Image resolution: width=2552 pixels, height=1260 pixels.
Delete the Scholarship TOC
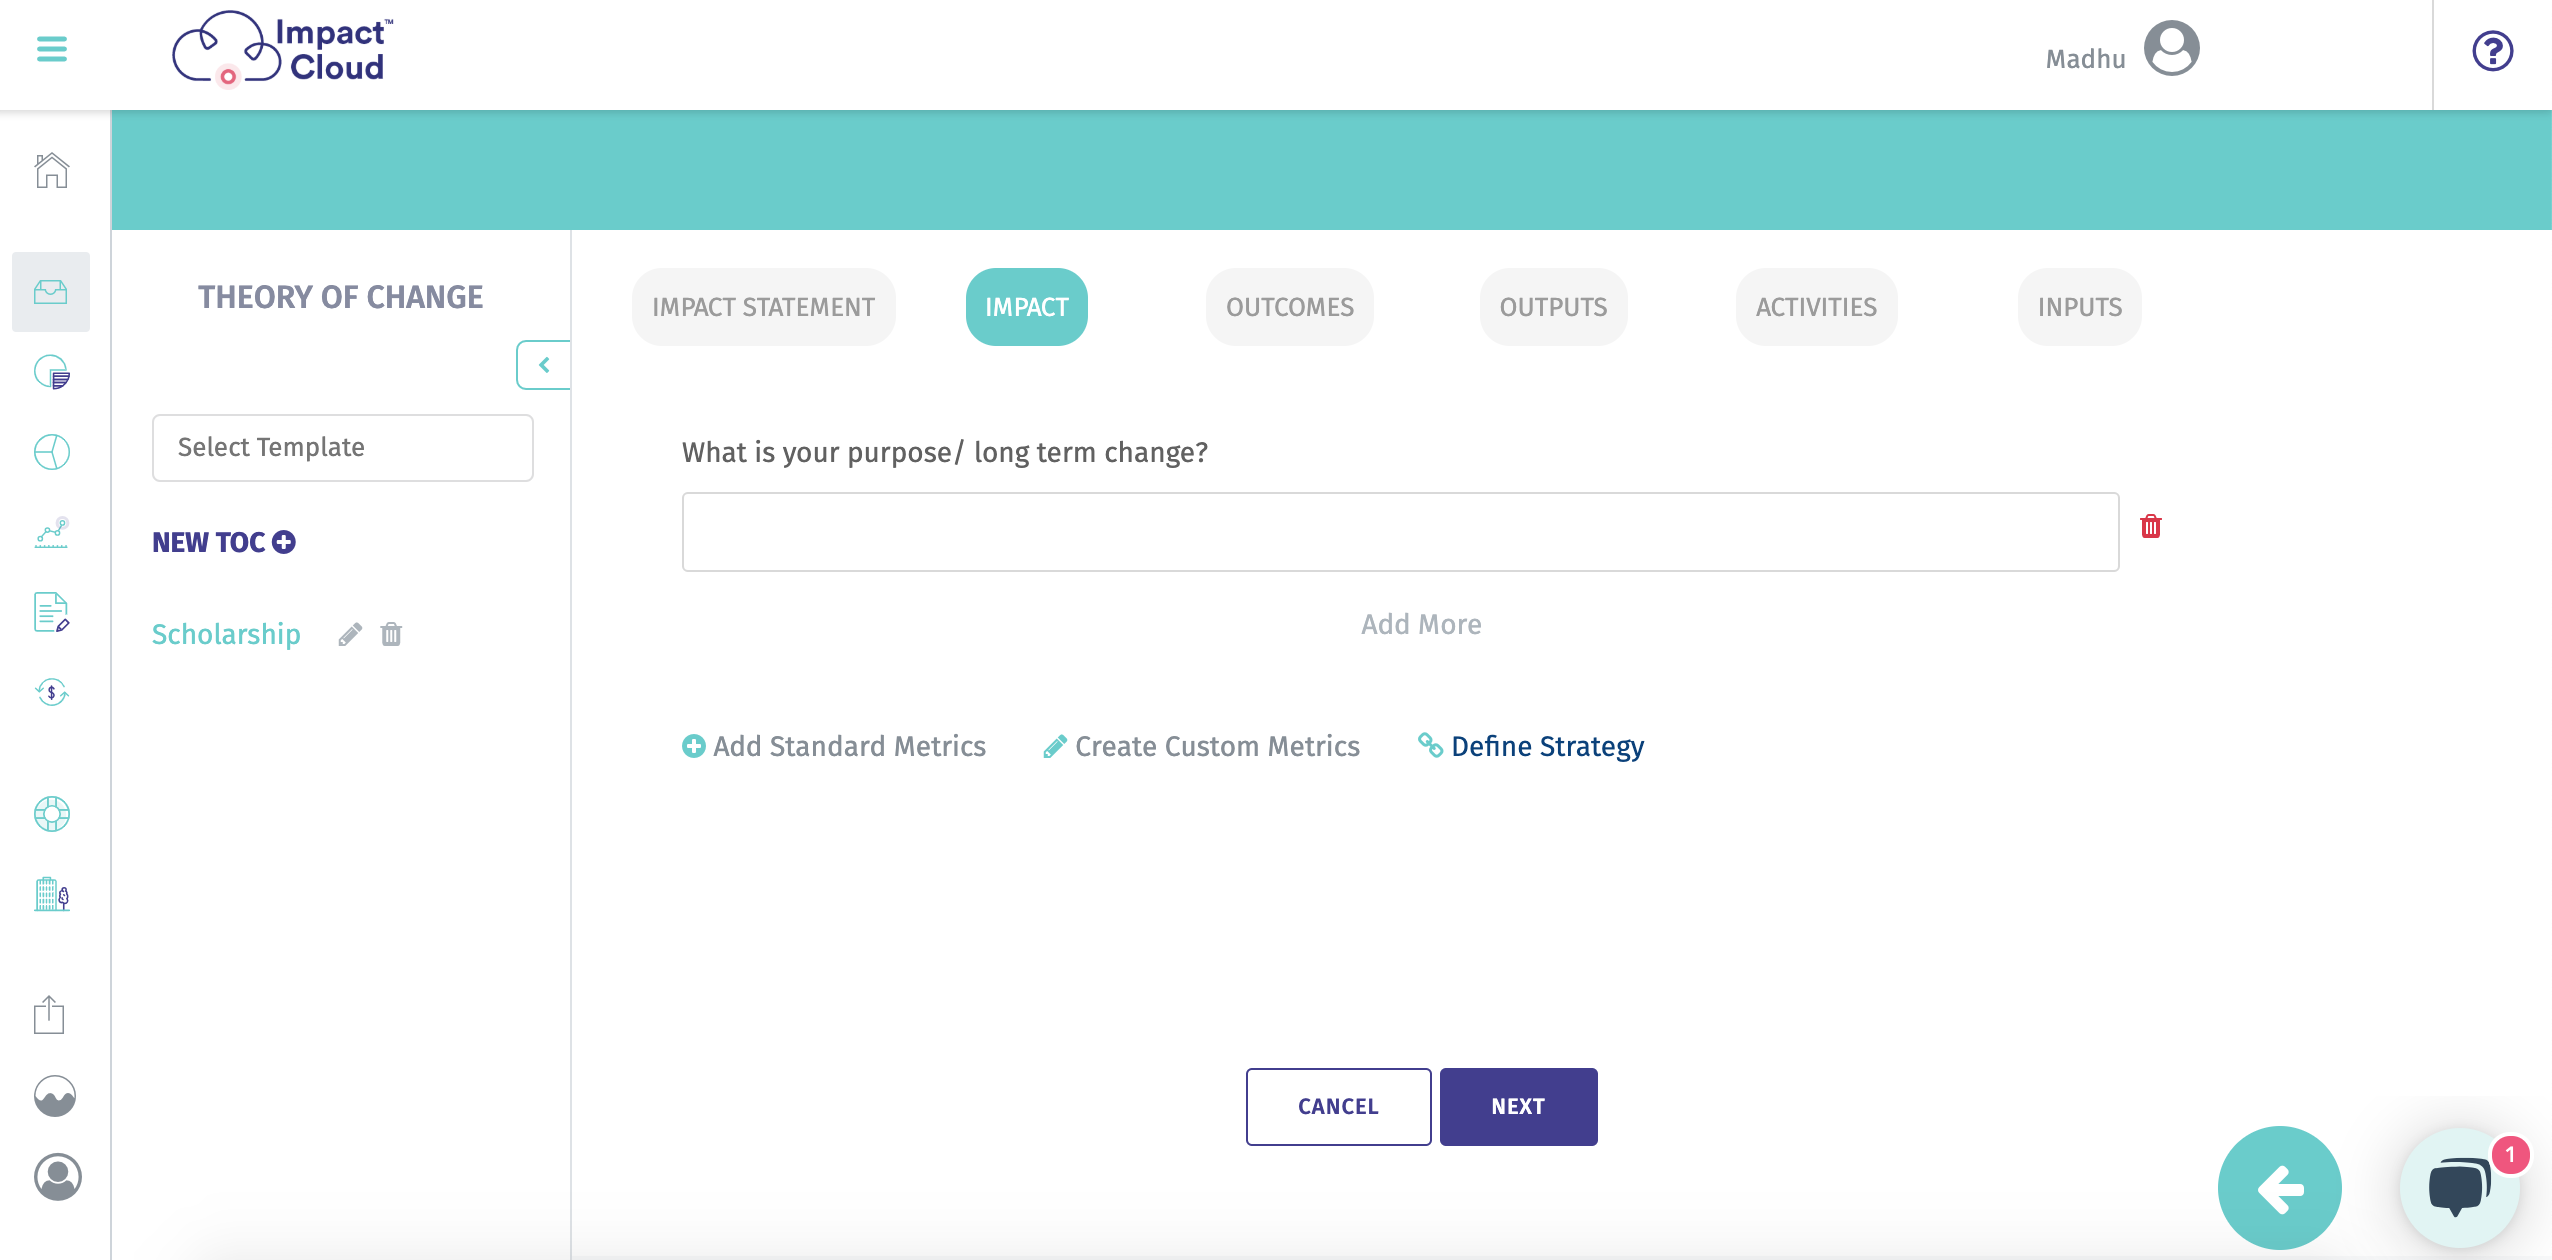pos(391,634)
